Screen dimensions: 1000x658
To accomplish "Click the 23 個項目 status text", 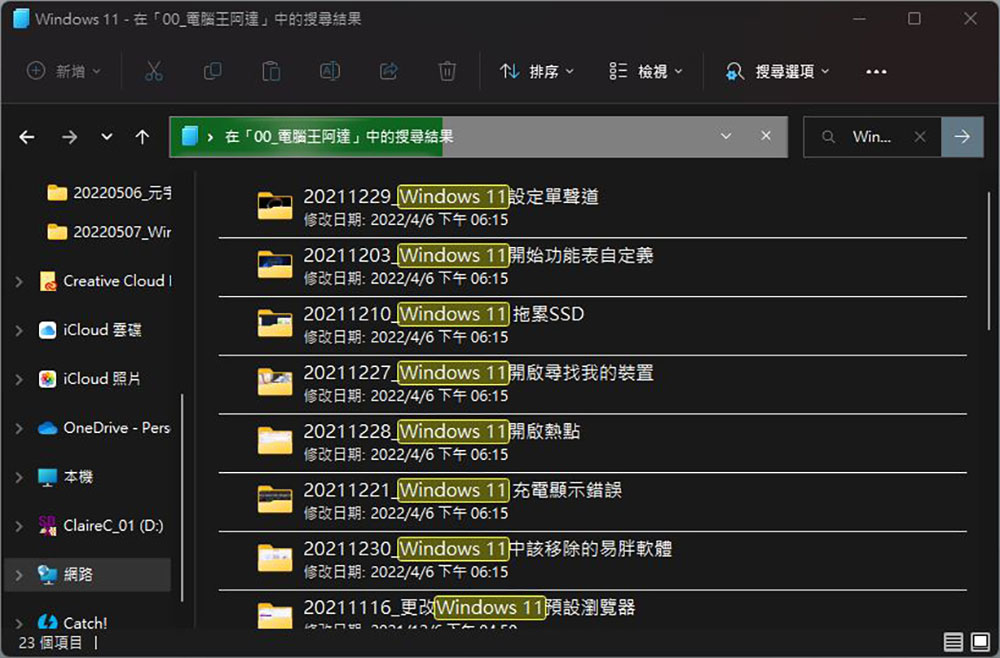I will tap(50, 642).
